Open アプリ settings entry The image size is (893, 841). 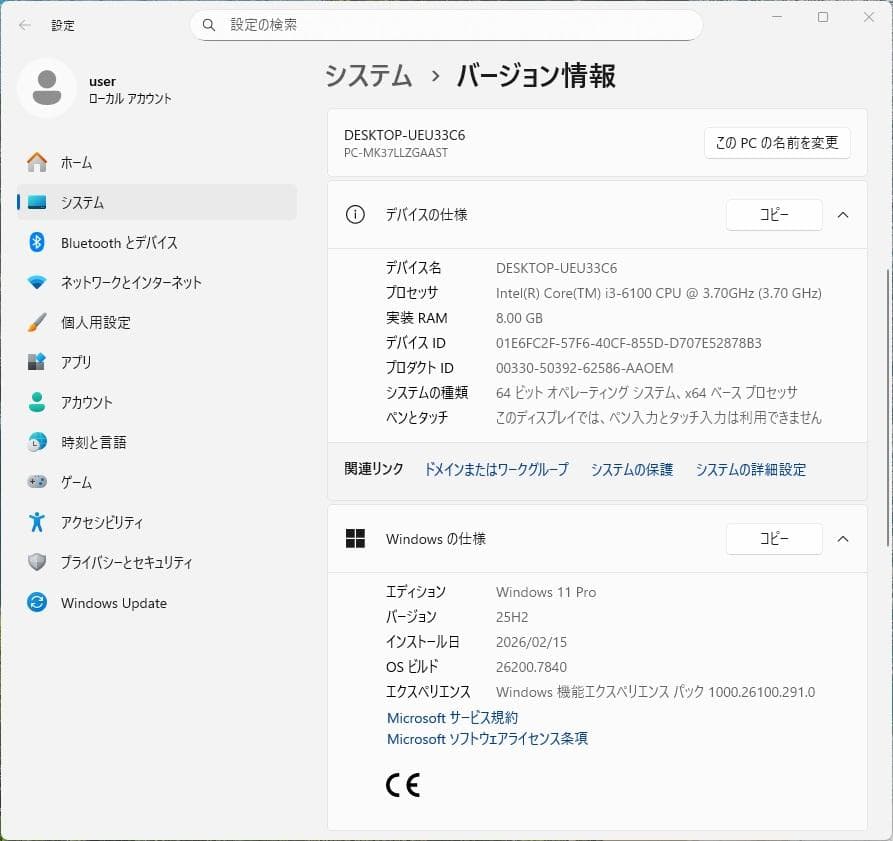pyautogui.click(x=157, y=362)
